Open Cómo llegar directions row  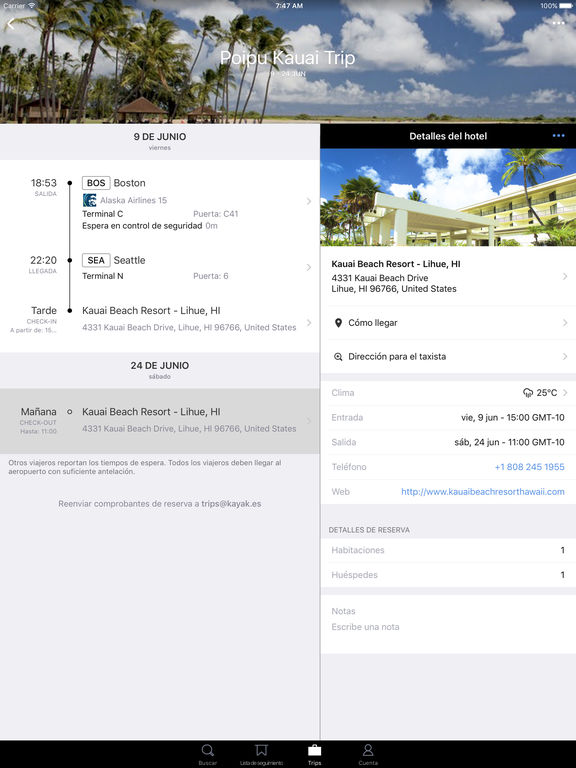(x=448, y=323)
